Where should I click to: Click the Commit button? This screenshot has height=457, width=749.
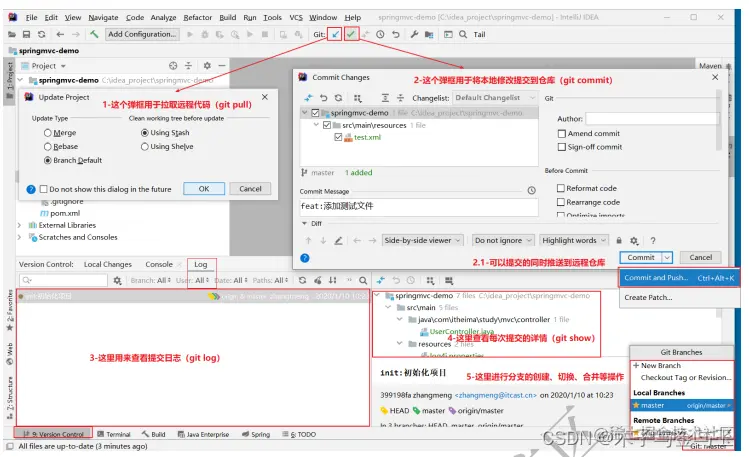tap(641, 258)
